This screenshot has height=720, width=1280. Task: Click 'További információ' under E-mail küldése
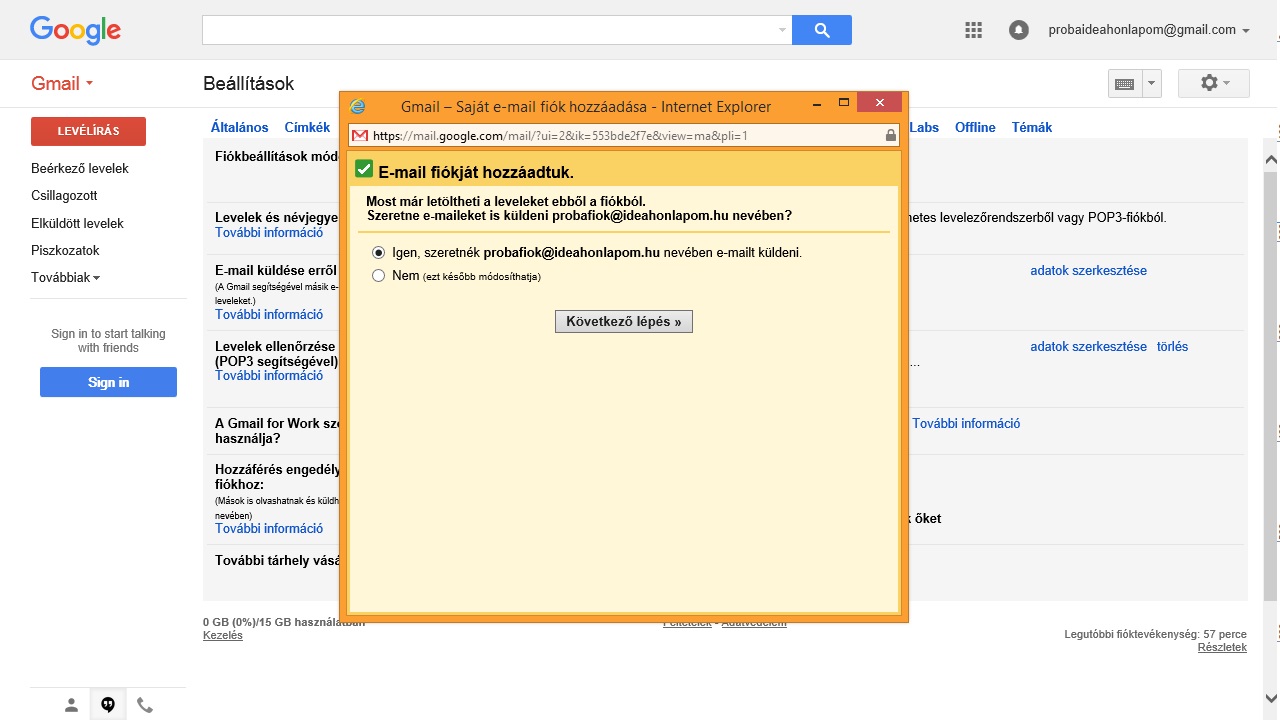coord(269,314)
